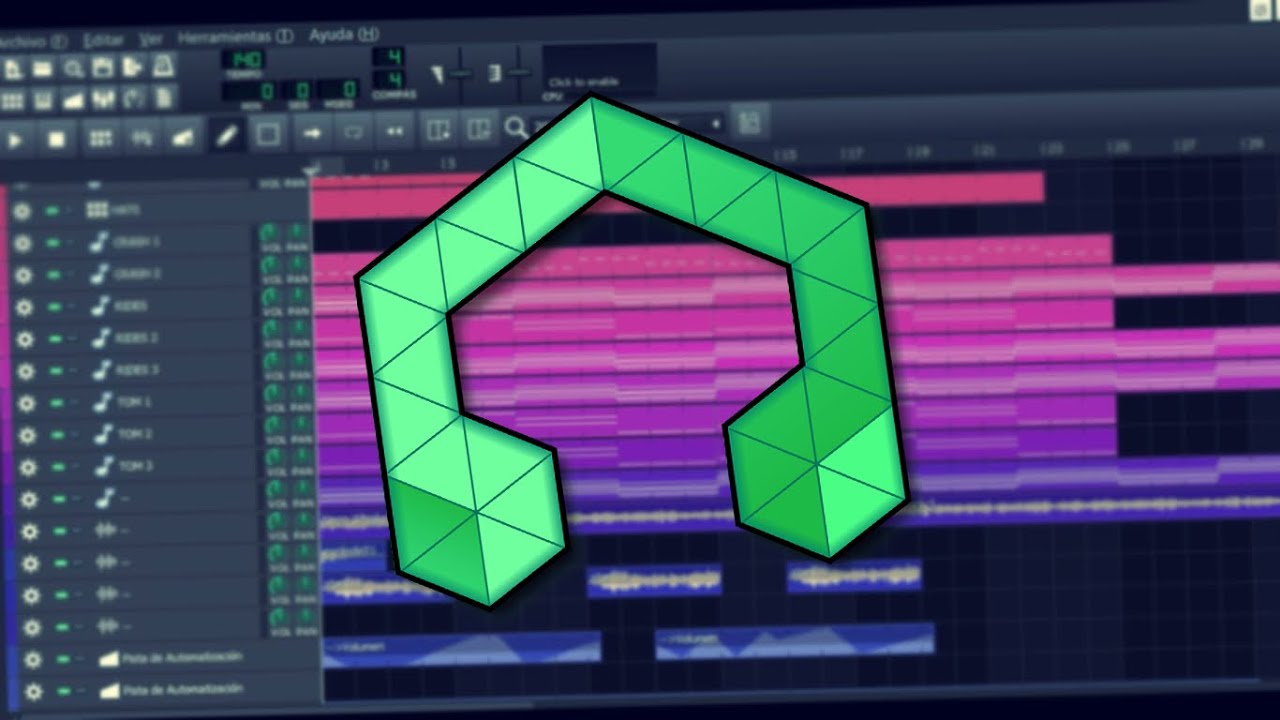1280x720 pixels.
Task: Toggle loop points icon in song editor
Action: 354,131
